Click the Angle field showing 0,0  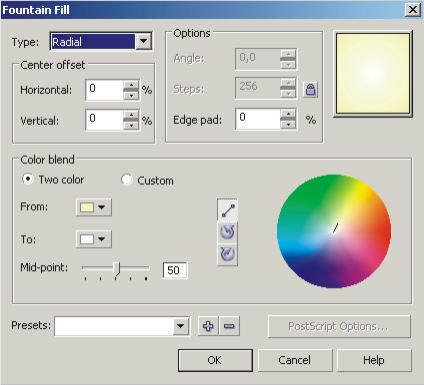pyautogui.click(x=258, y=59)
